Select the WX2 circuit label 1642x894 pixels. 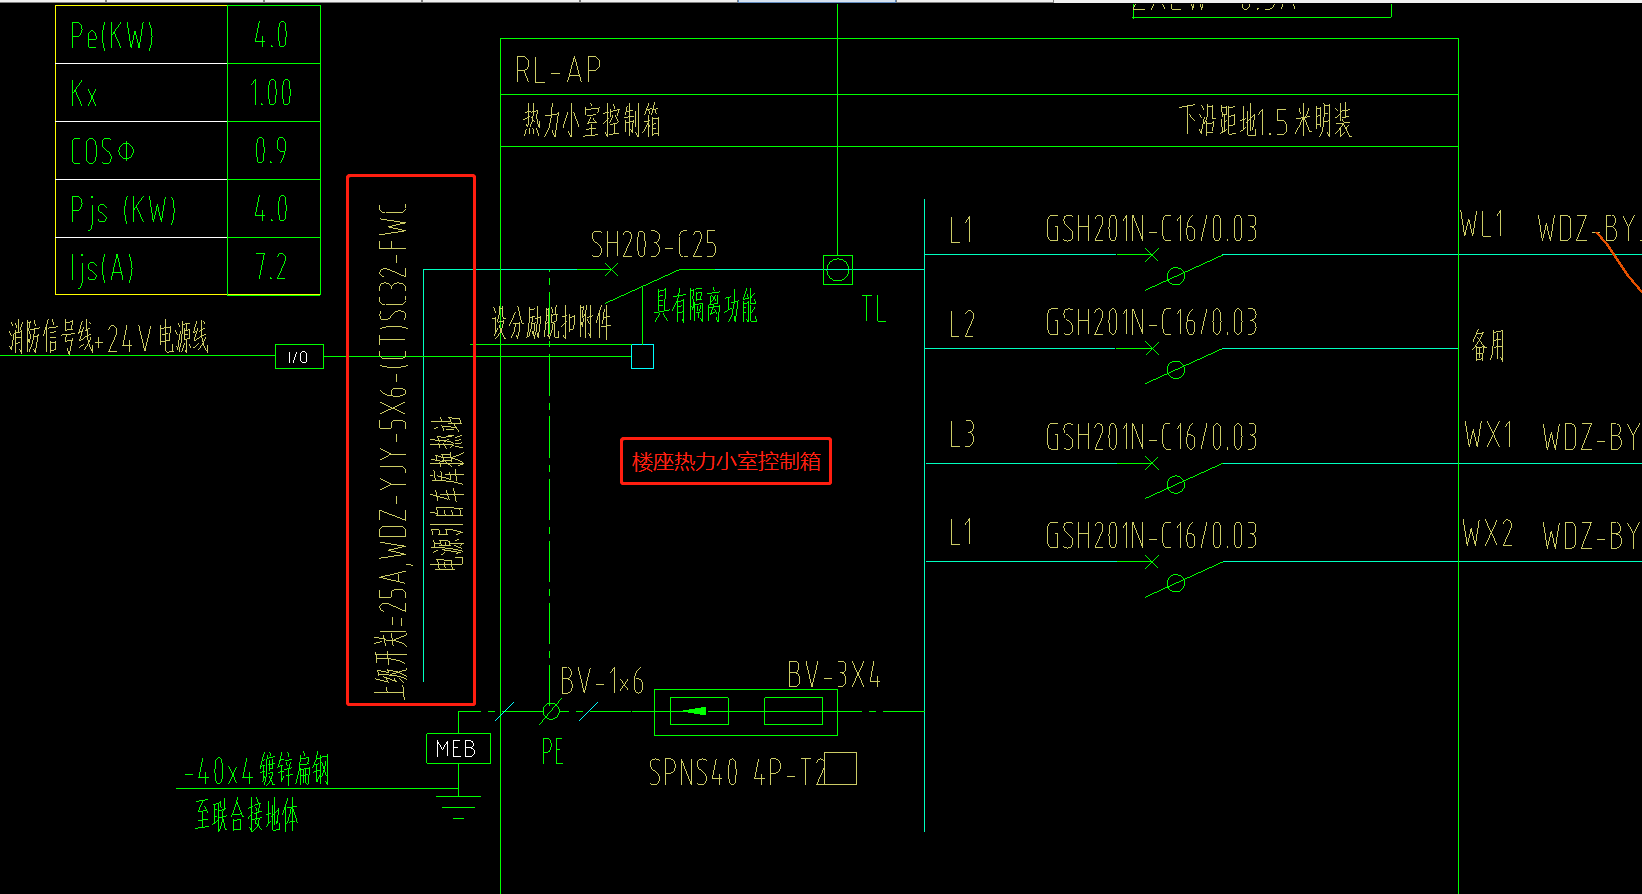point(1488,534)
